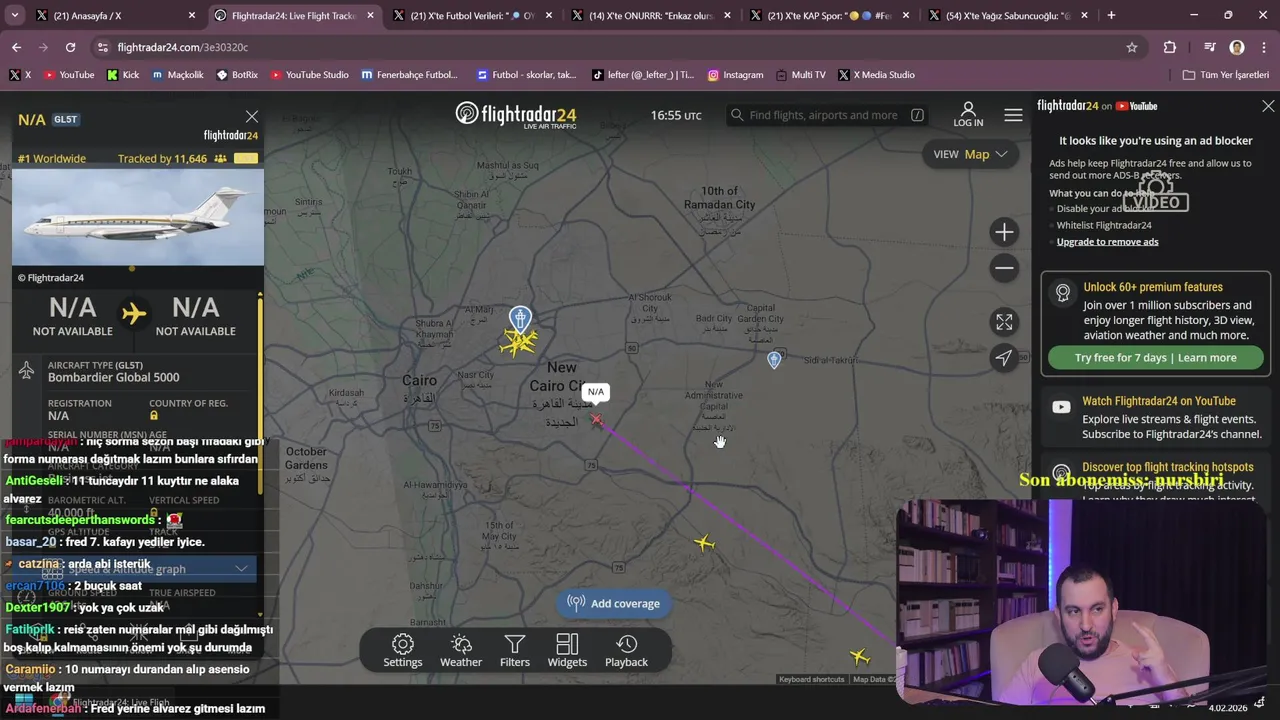This screenshot has width=1280, height=720.
Task: Close the YouTube side panel
Action: (x=1268, y=106)
